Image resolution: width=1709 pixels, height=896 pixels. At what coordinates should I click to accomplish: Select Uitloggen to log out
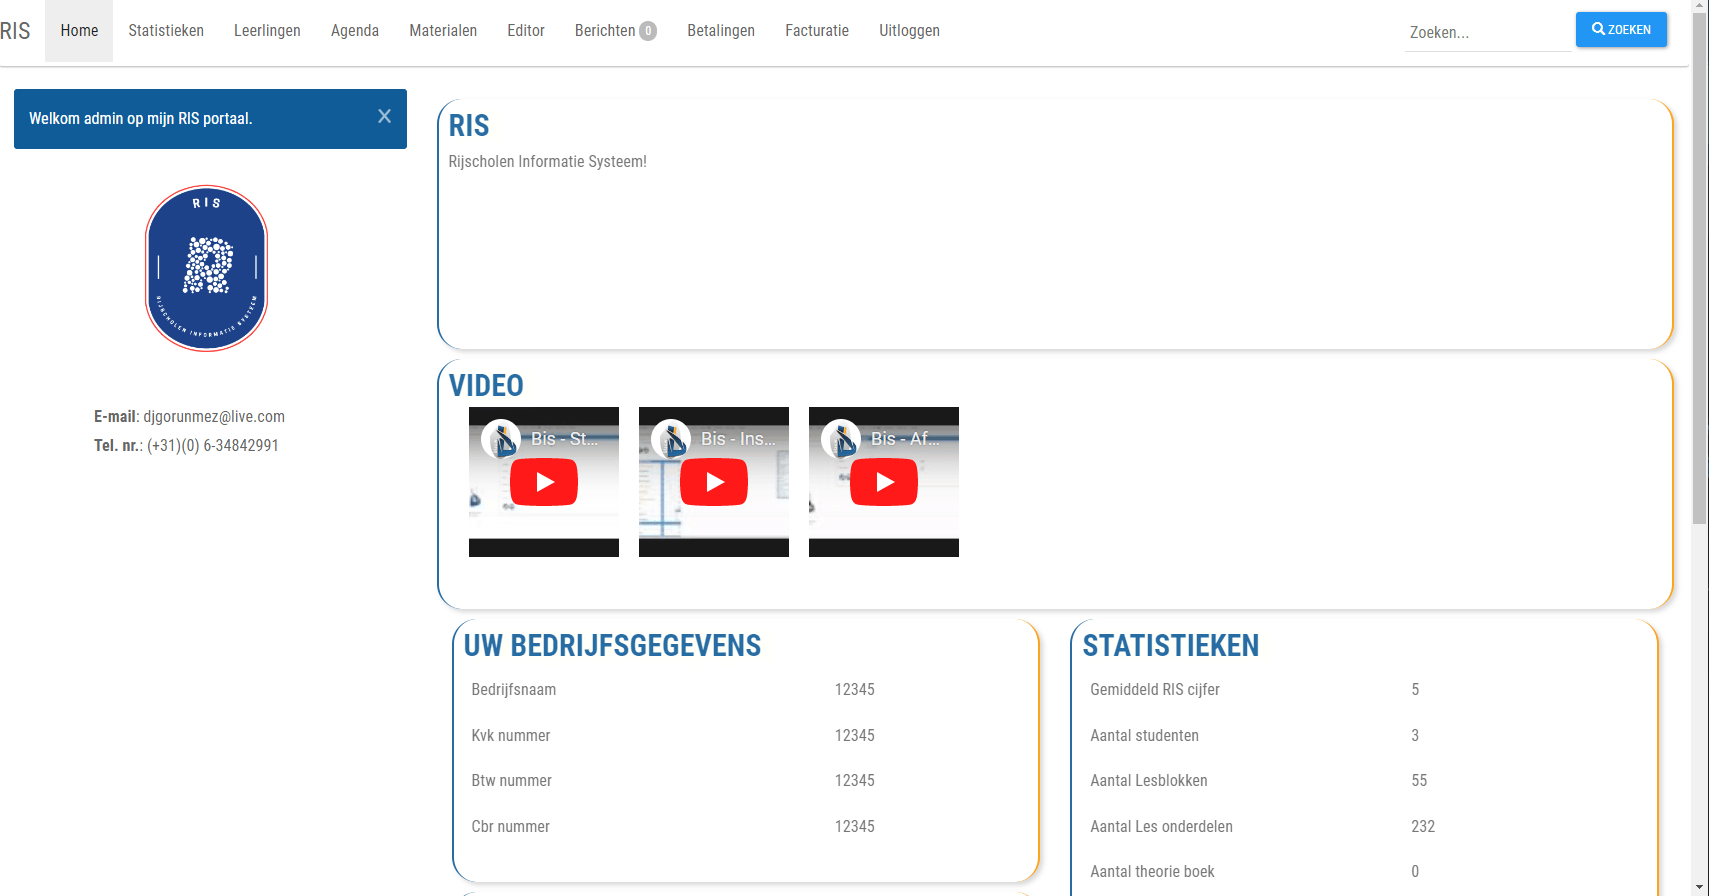(909, 31)
